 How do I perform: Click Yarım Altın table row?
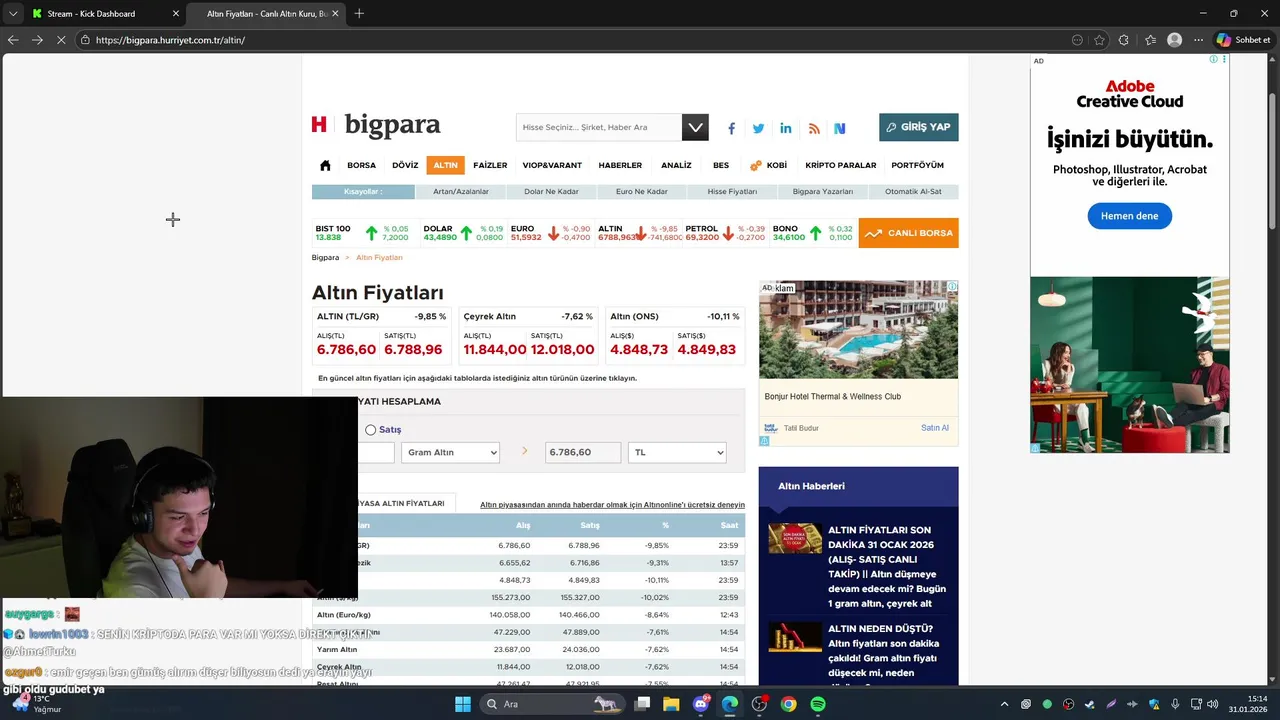528,650
